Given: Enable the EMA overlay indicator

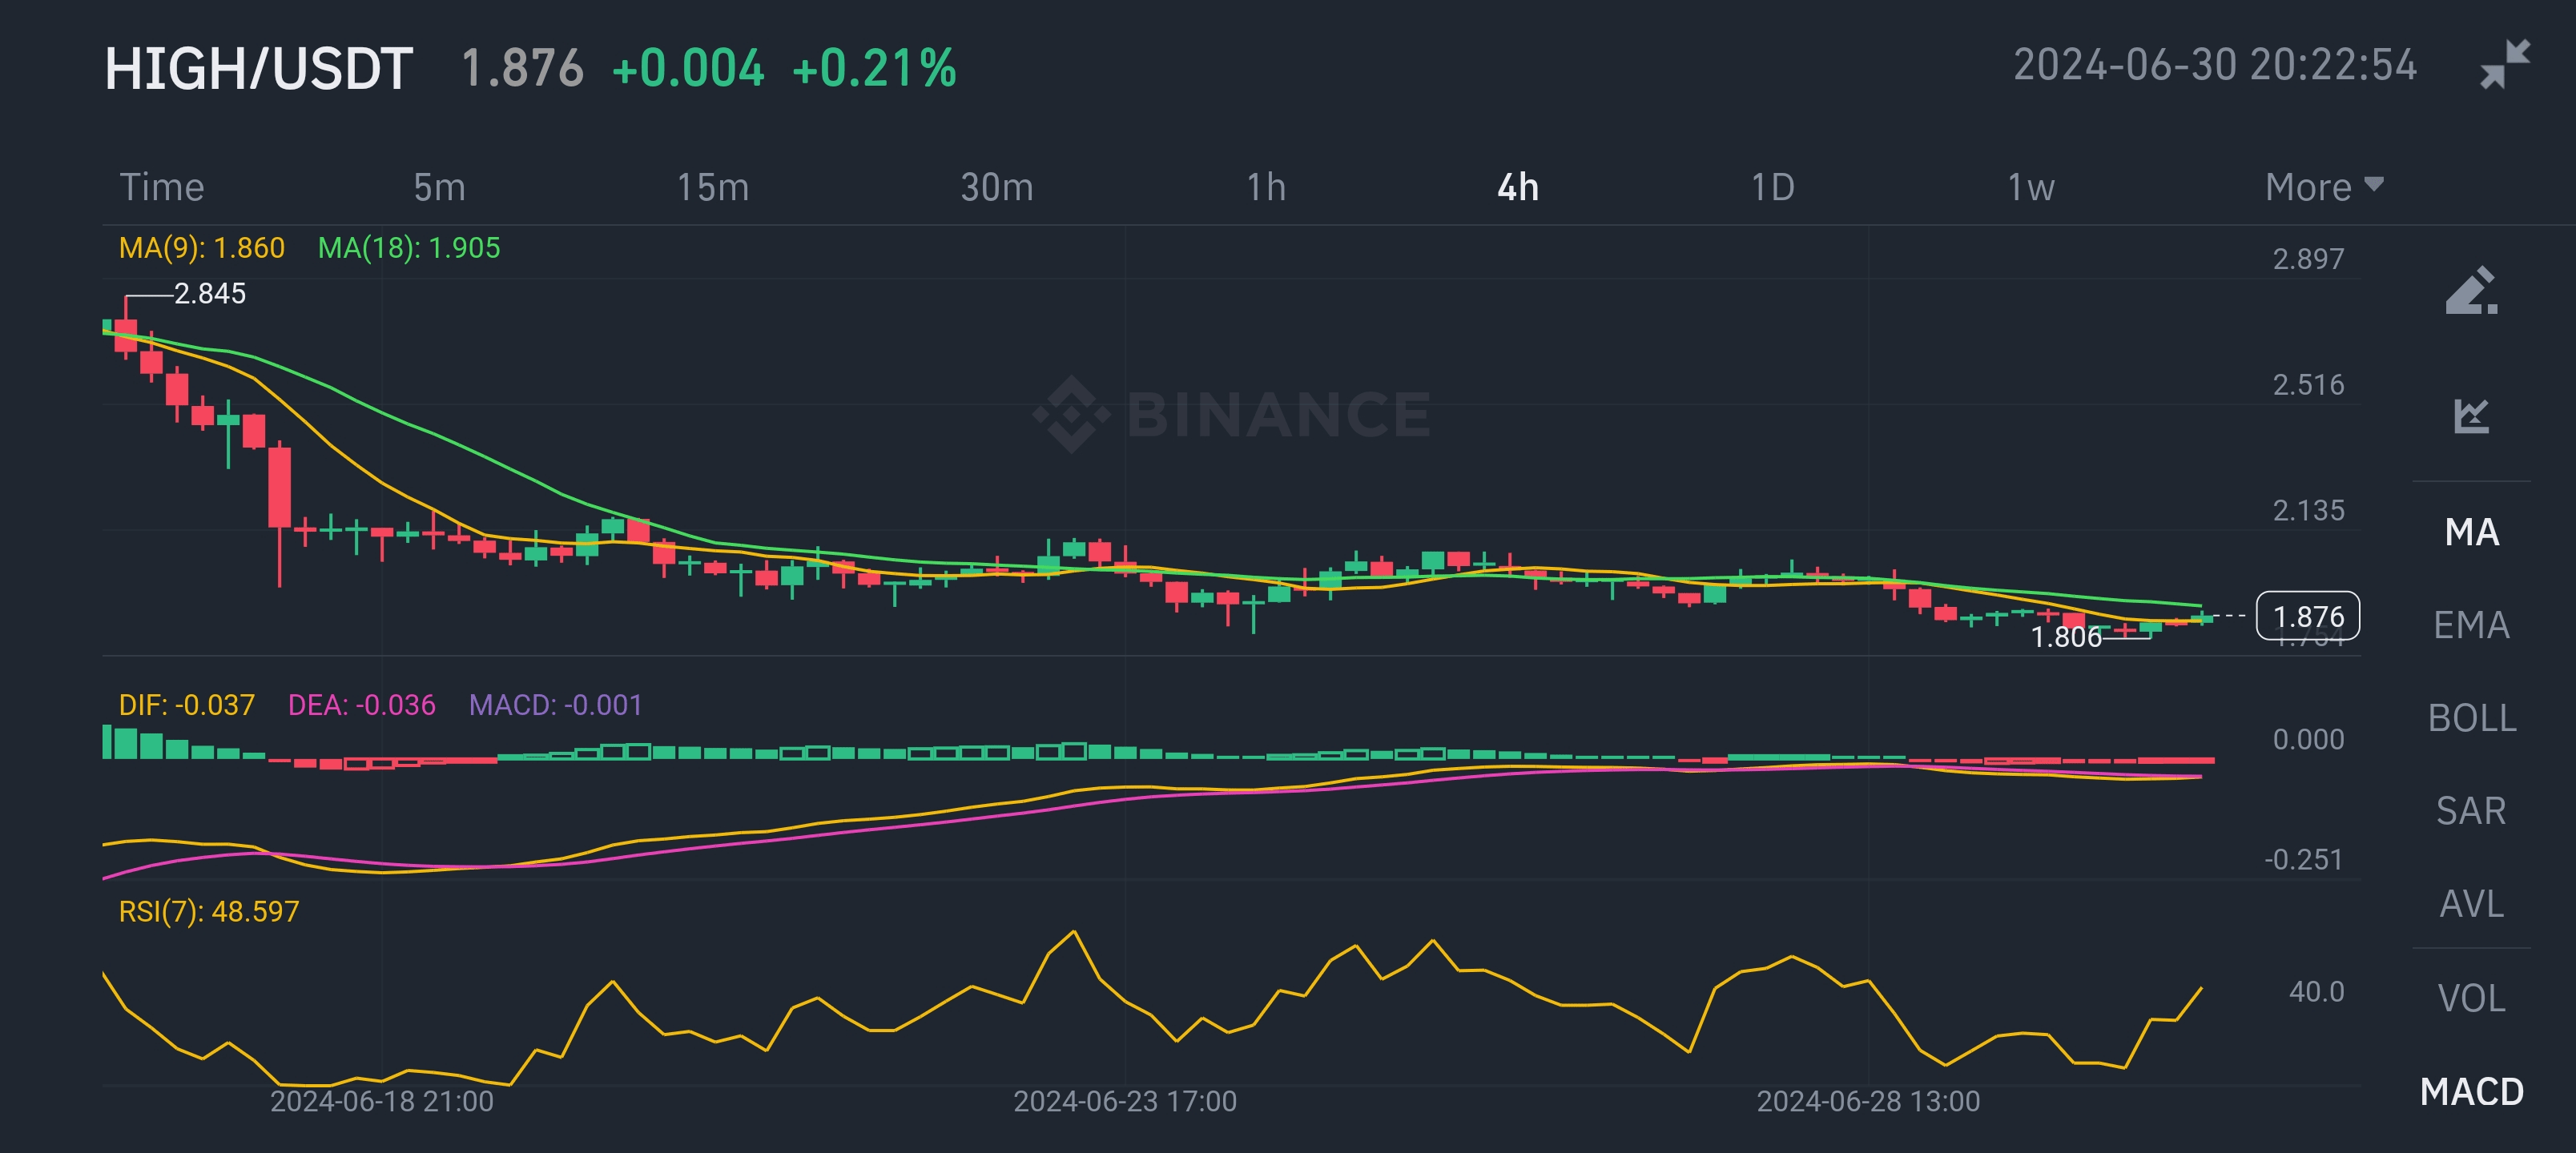Looking at the screenshot, I should pyautogui.click(x=2471, y=625).
